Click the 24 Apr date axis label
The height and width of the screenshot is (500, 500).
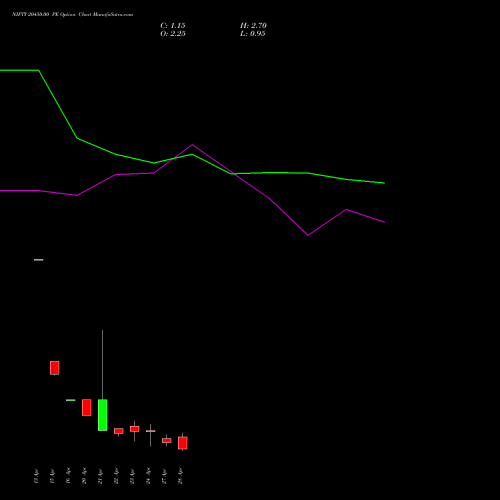point(148,476)
